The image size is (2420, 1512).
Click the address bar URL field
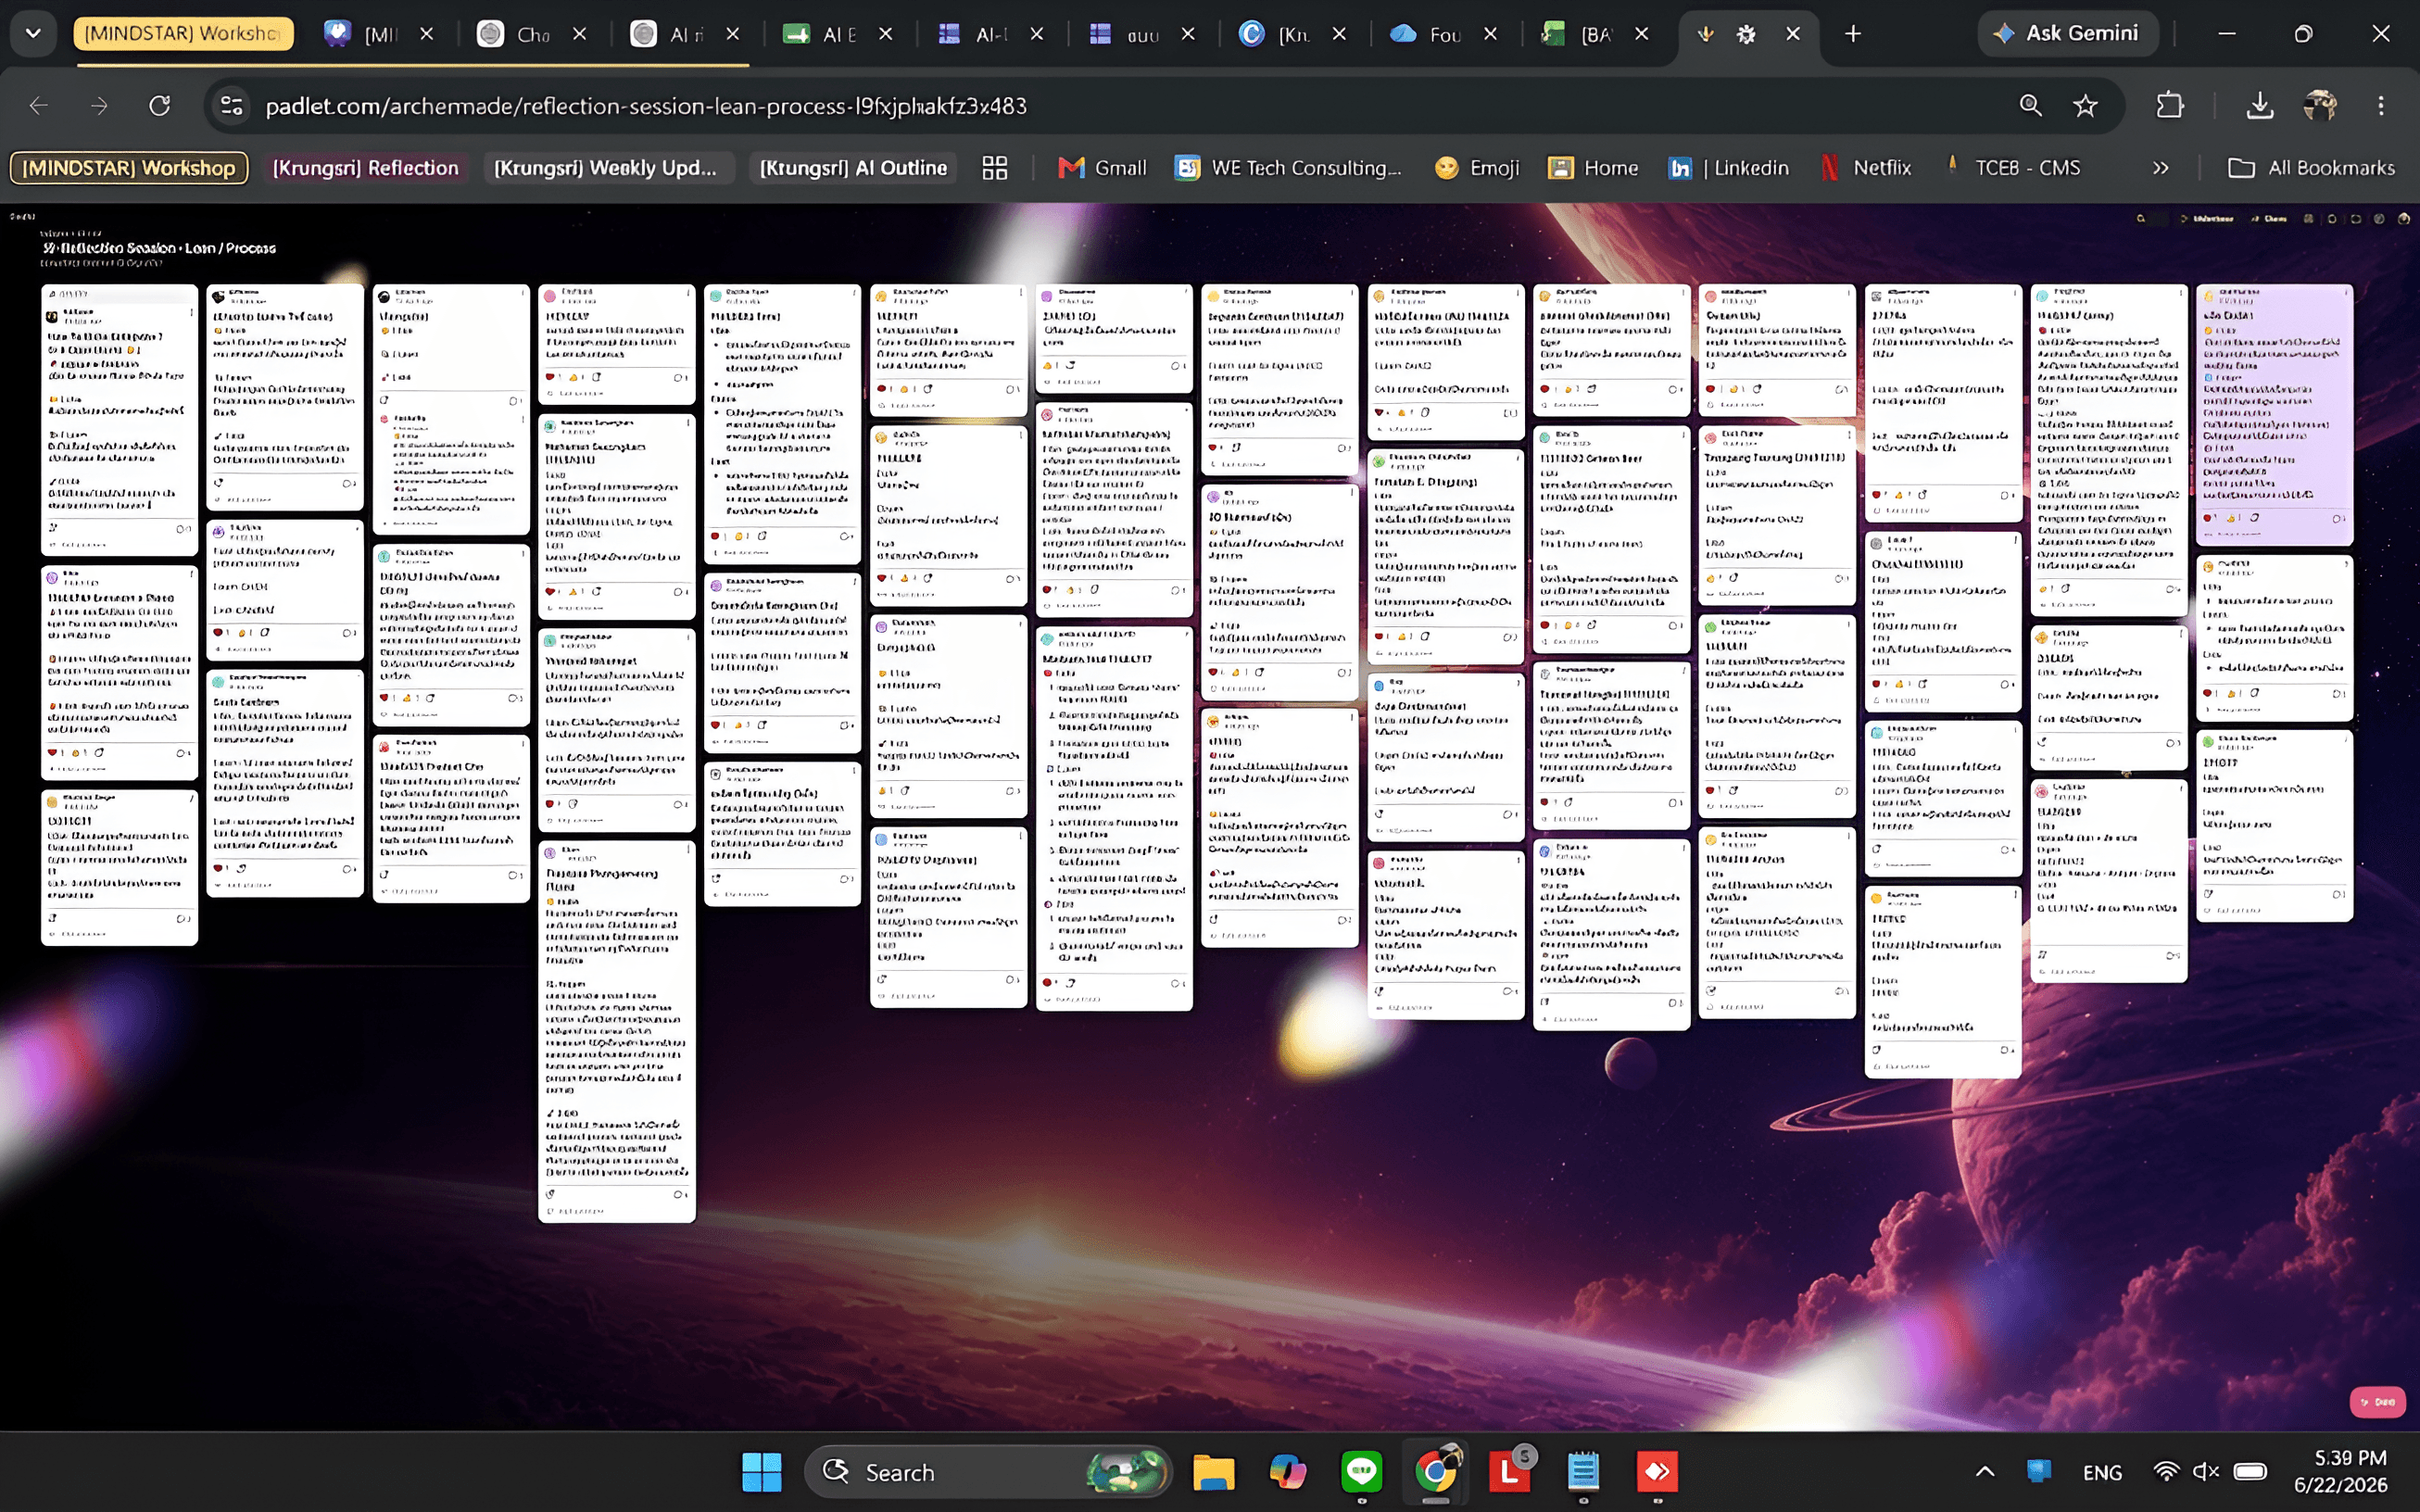[1120, 106]
